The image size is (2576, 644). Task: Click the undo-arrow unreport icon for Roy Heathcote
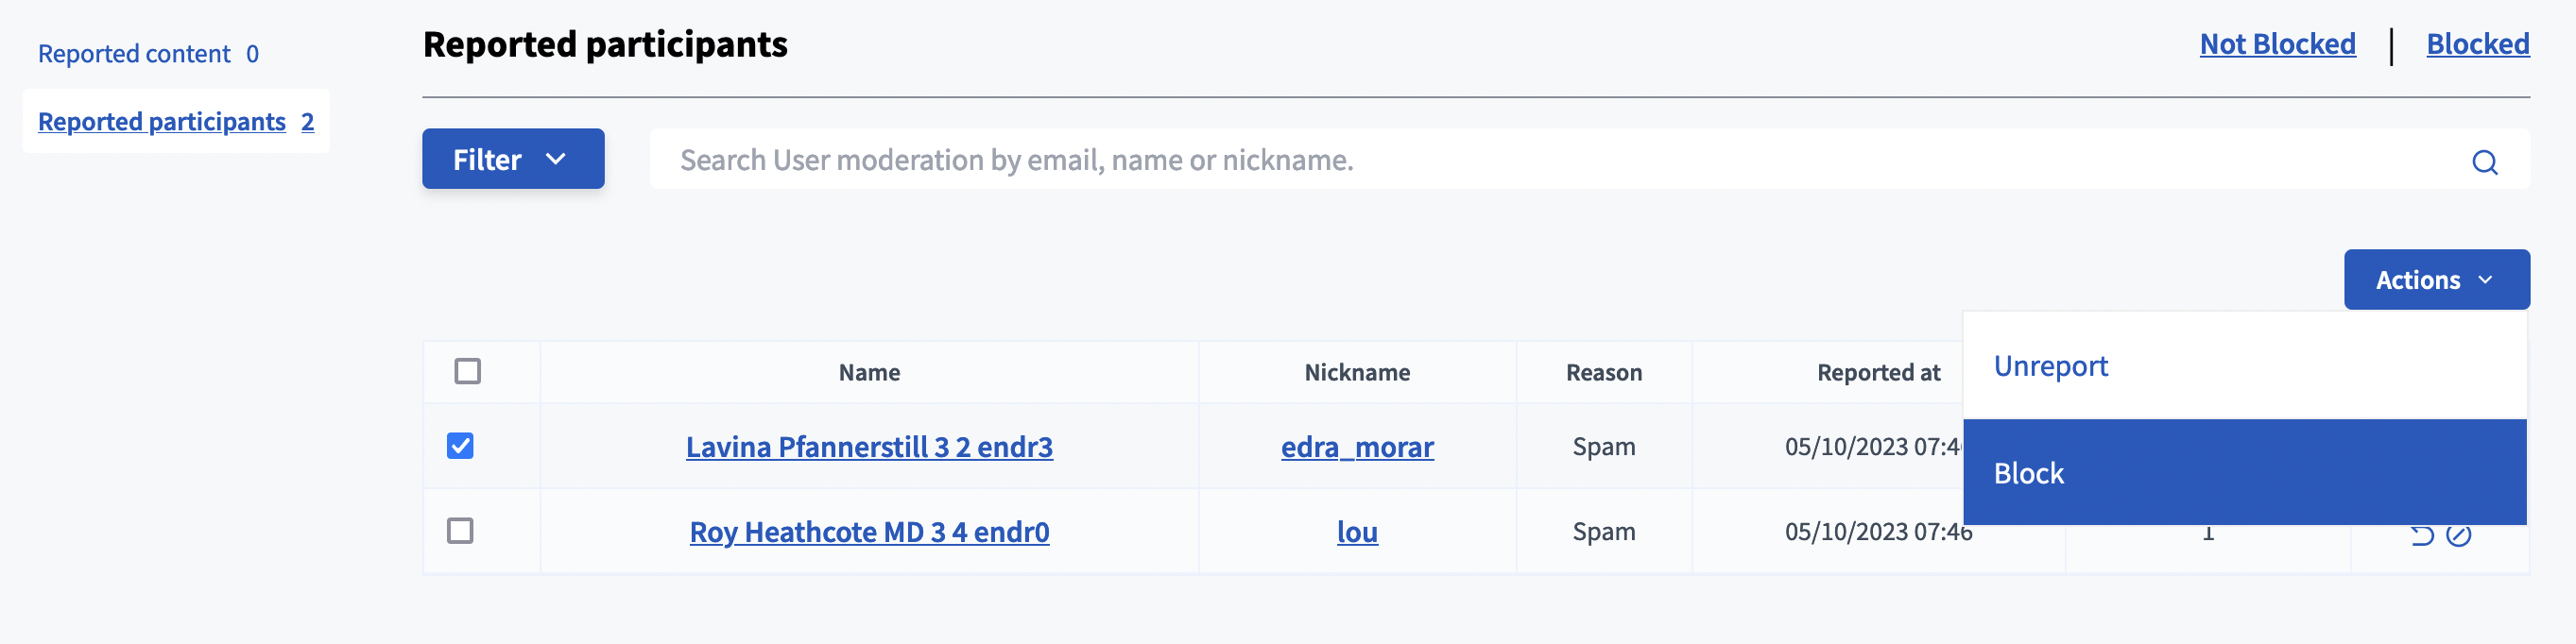tap(2421, 536)
